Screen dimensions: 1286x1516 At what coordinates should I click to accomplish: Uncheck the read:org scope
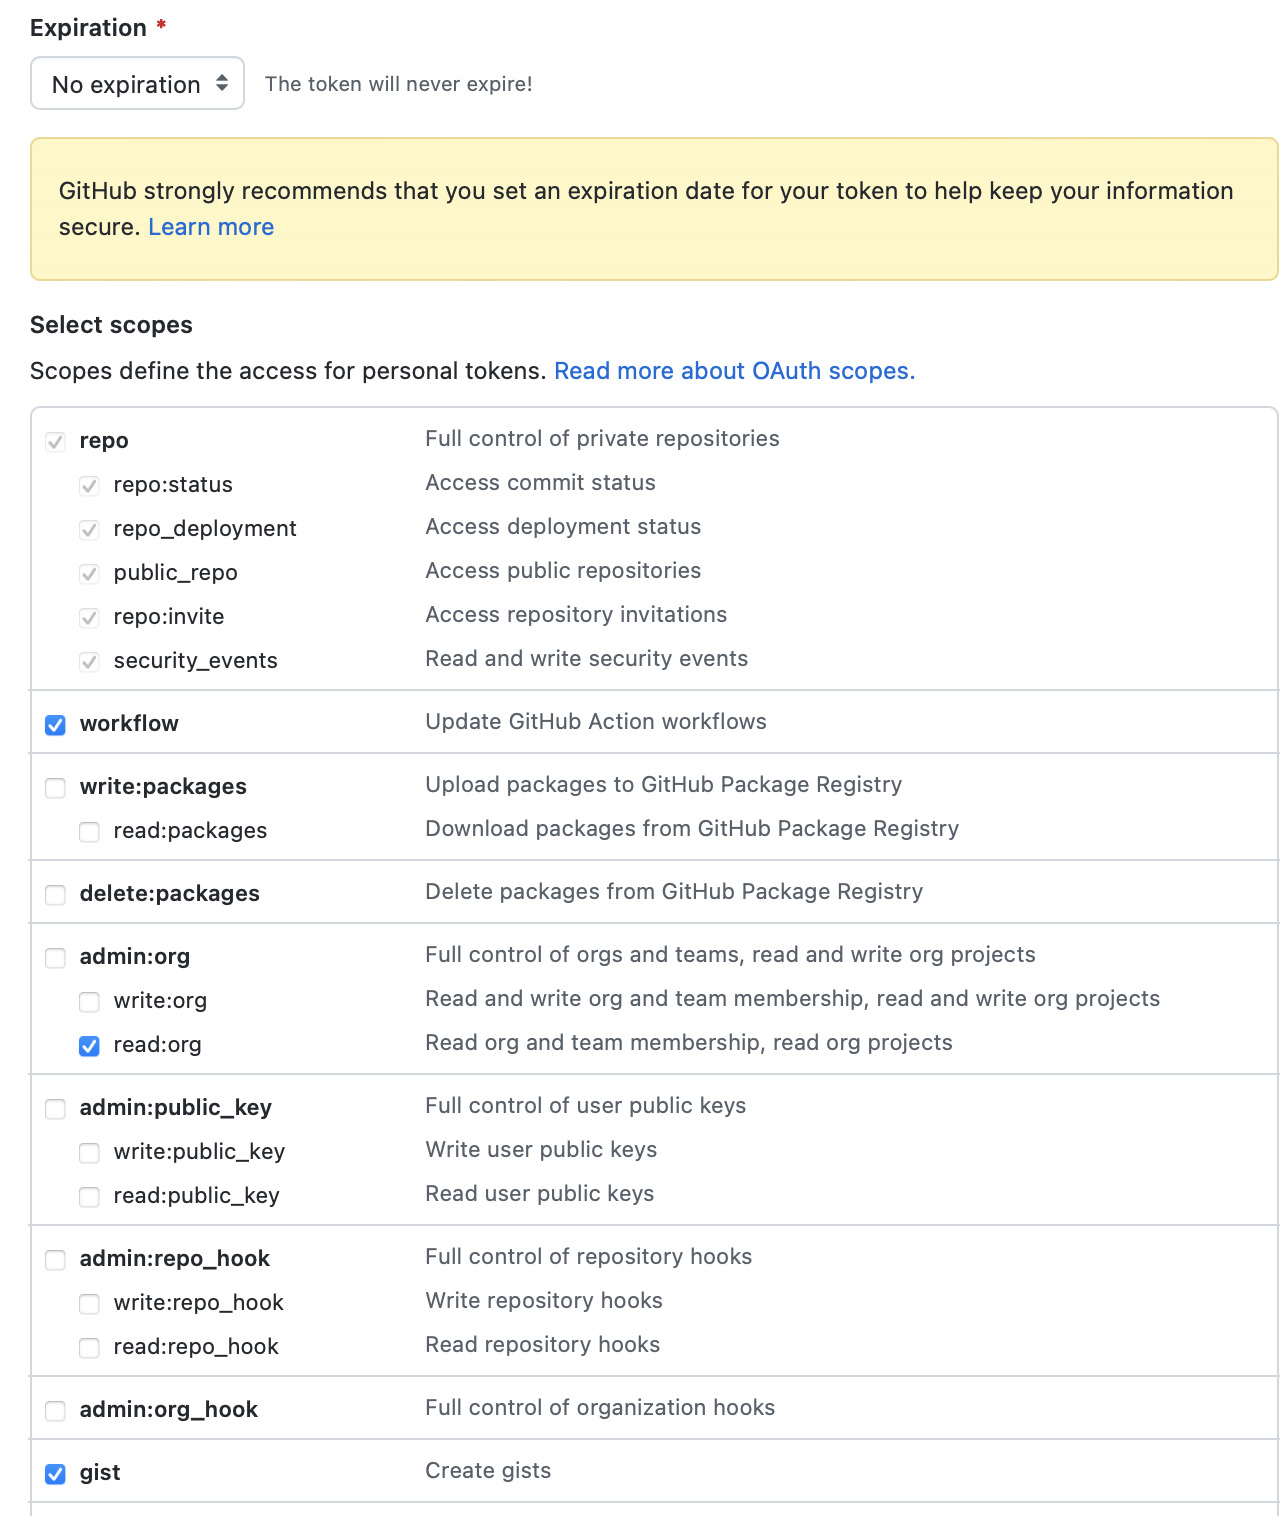[90, 1046]
